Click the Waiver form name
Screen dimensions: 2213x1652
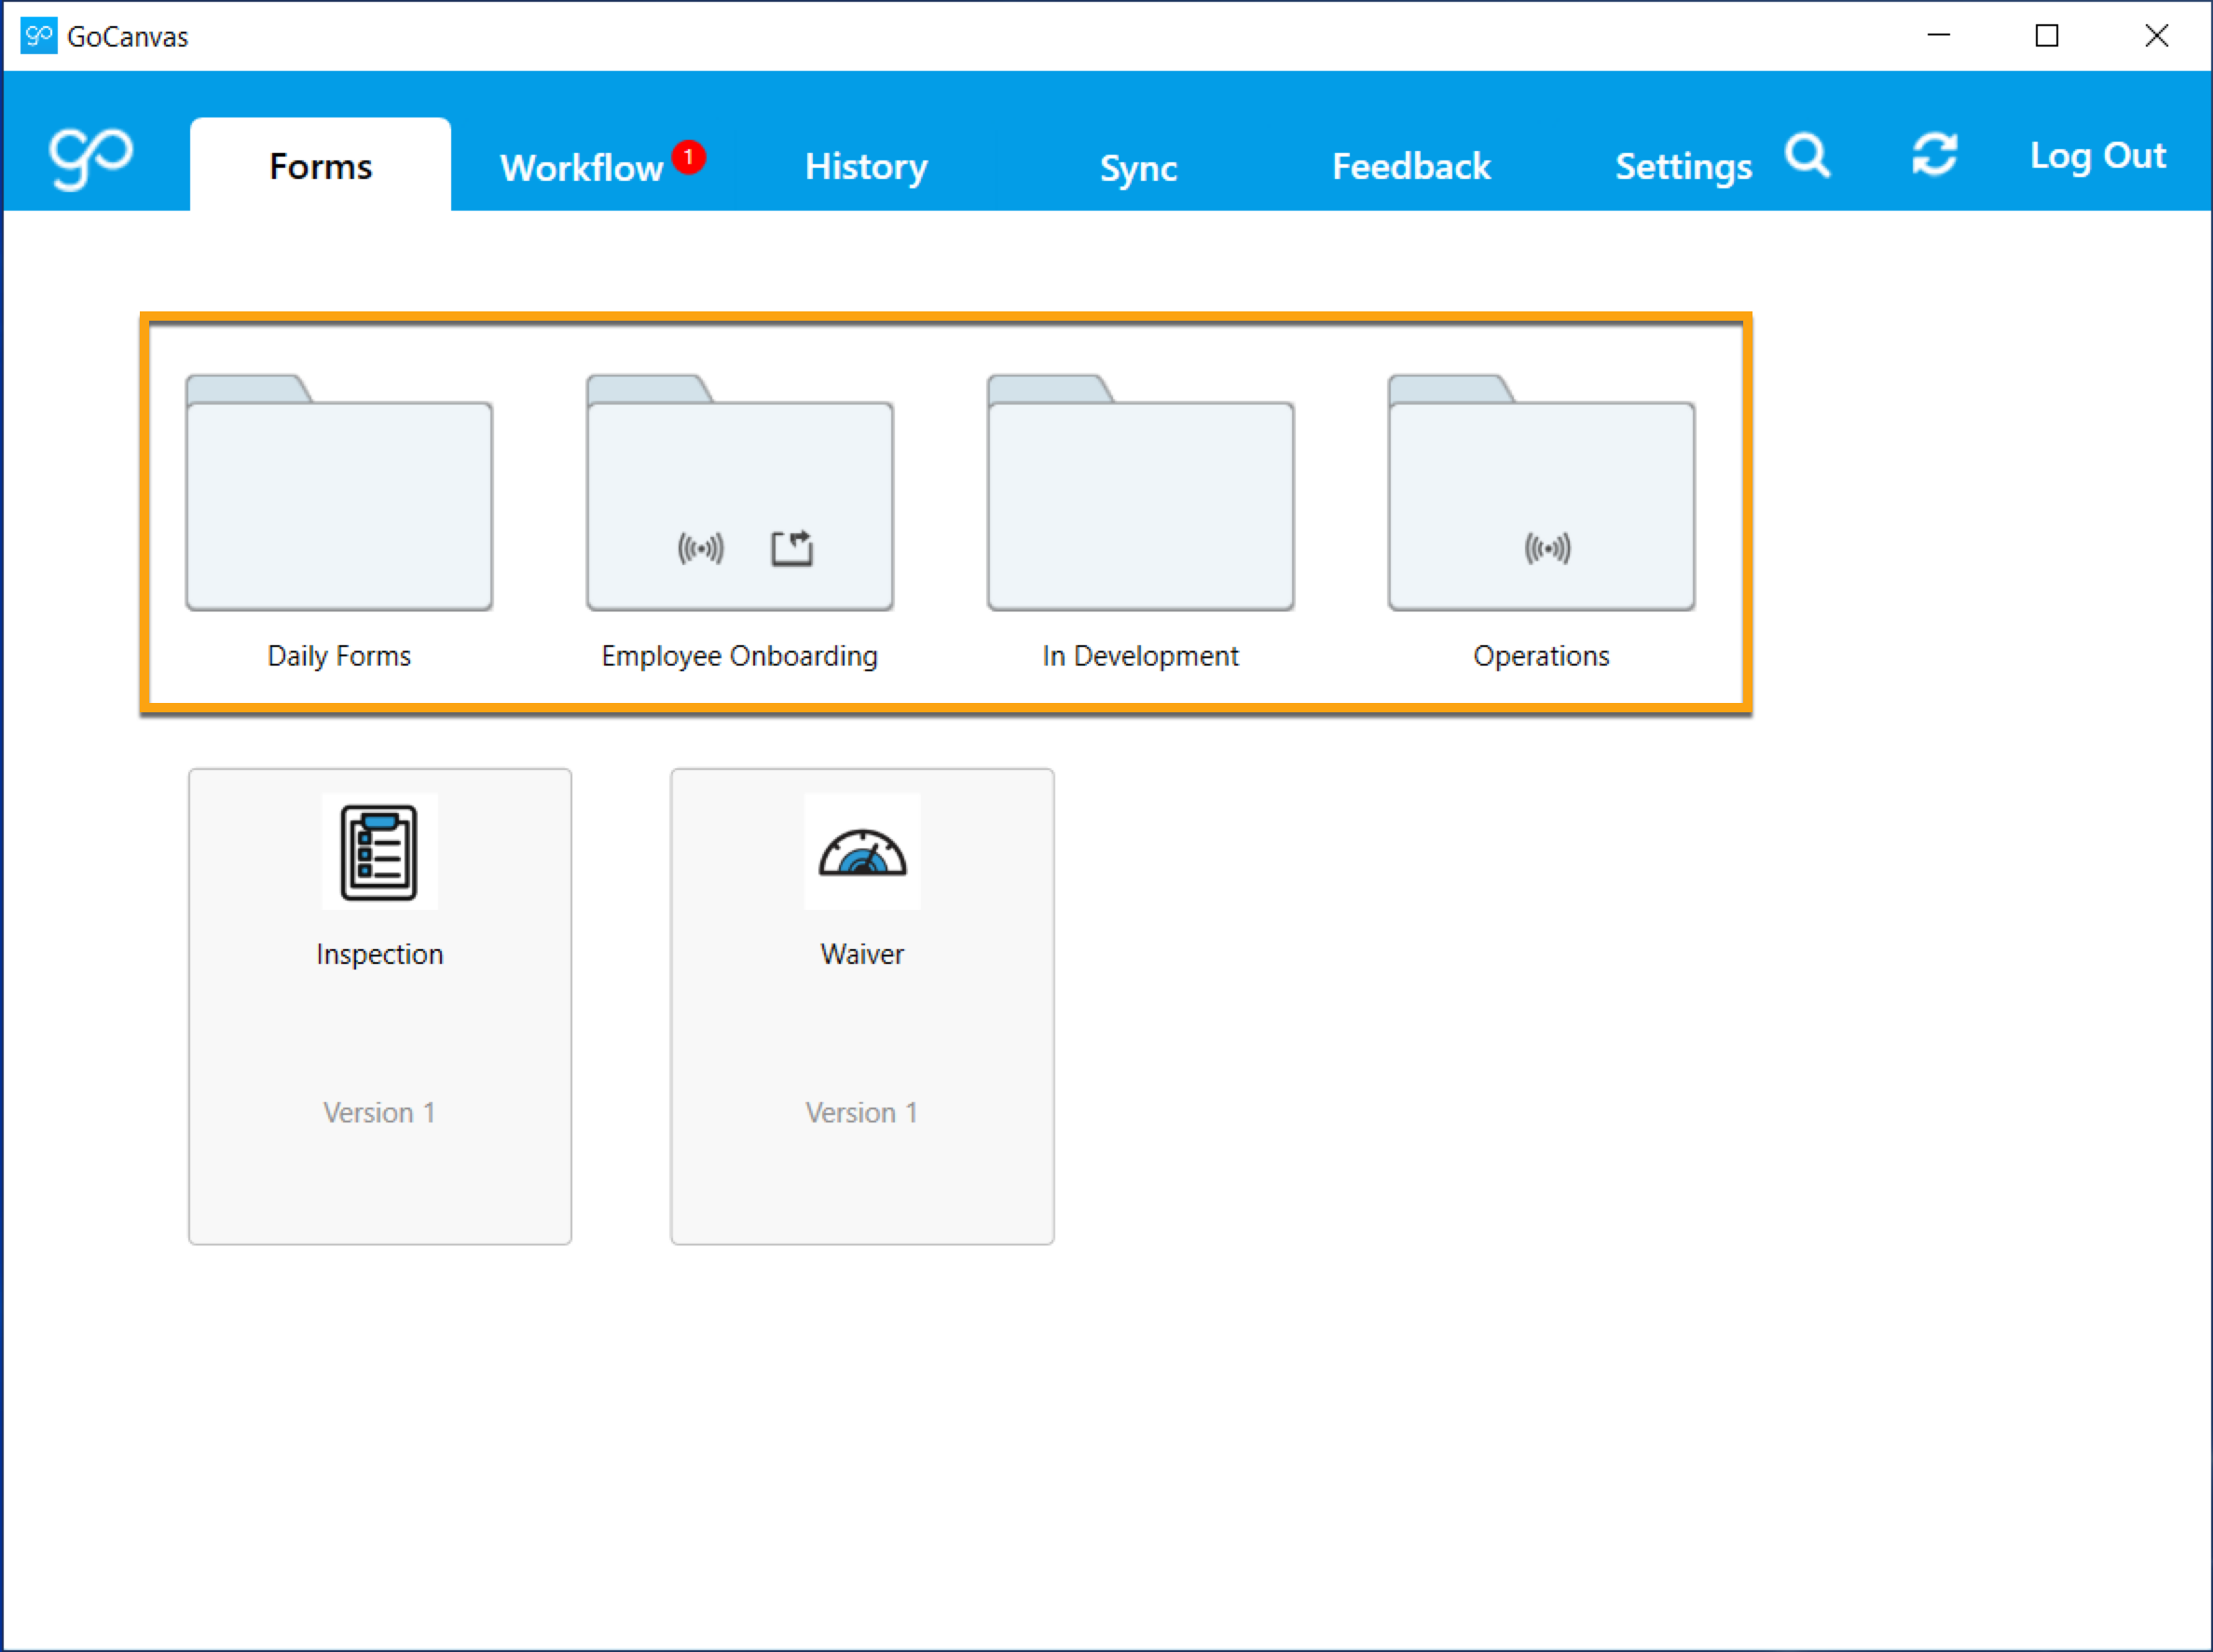coord(862,954)
